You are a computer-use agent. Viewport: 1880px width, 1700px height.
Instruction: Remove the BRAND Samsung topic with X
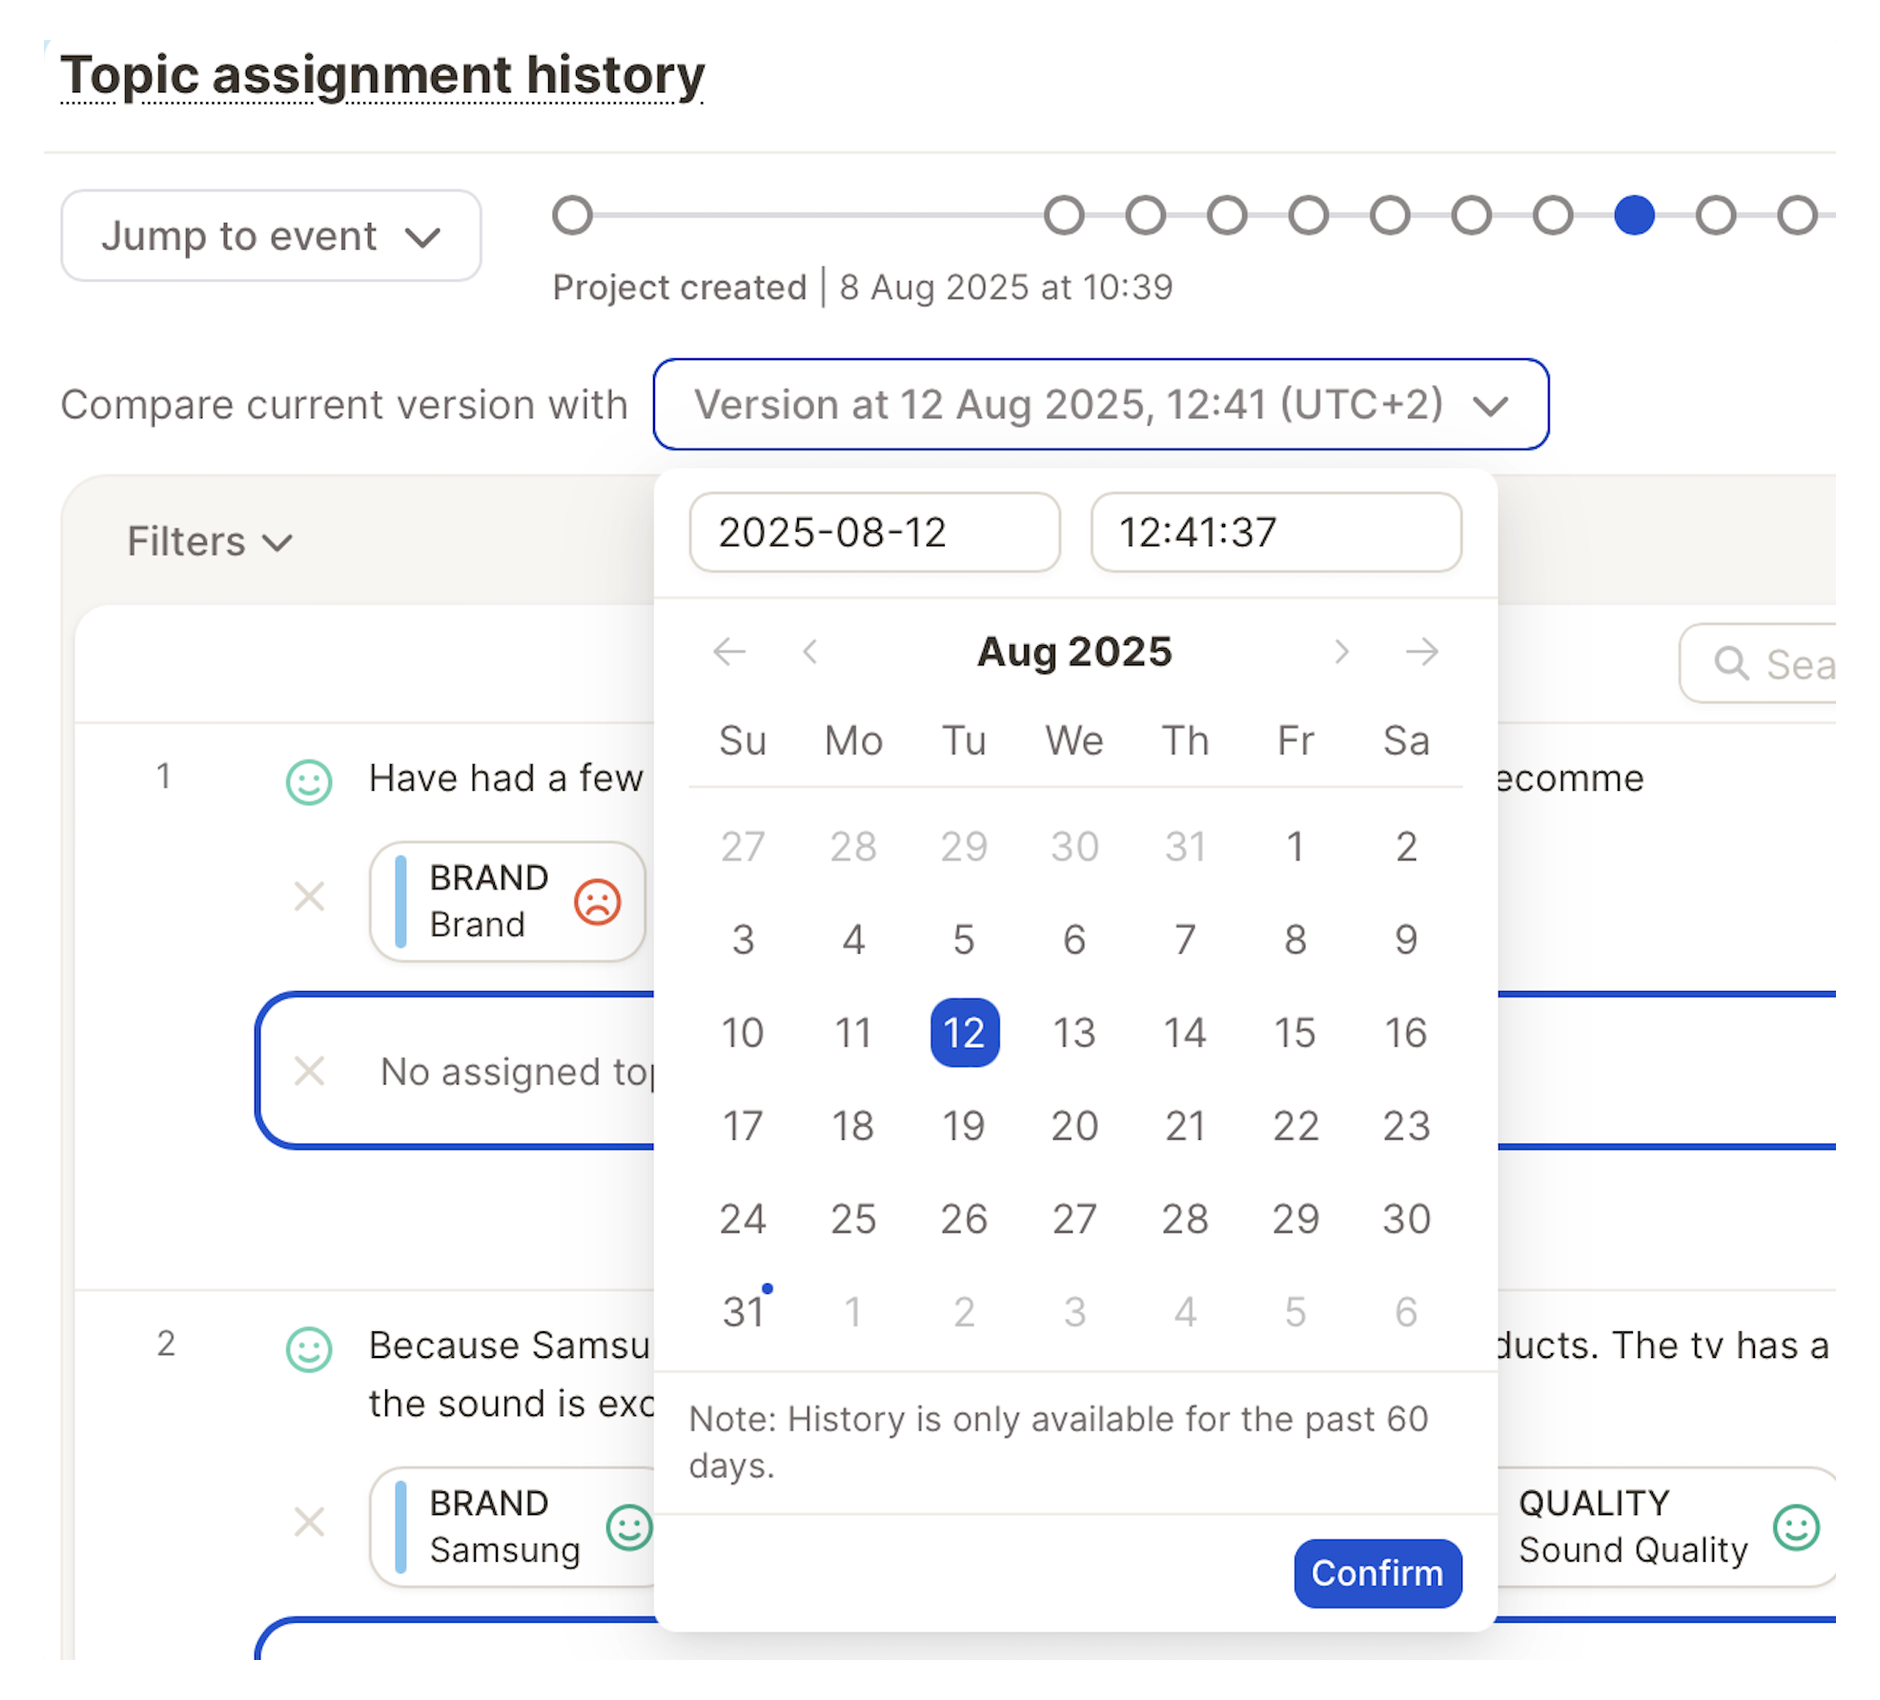[x=309, y=1522]
